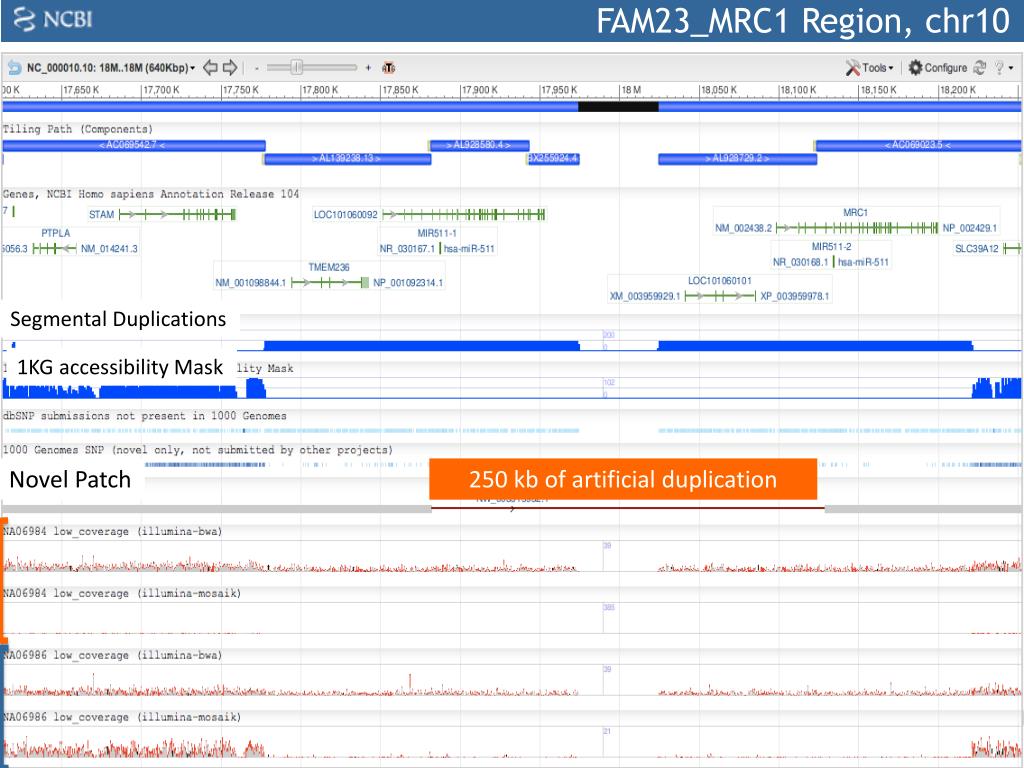Click NA06986 low_coverage (illumina-bwa) track label
Screen dimensions: 1024x768
[x=112, y=655]
